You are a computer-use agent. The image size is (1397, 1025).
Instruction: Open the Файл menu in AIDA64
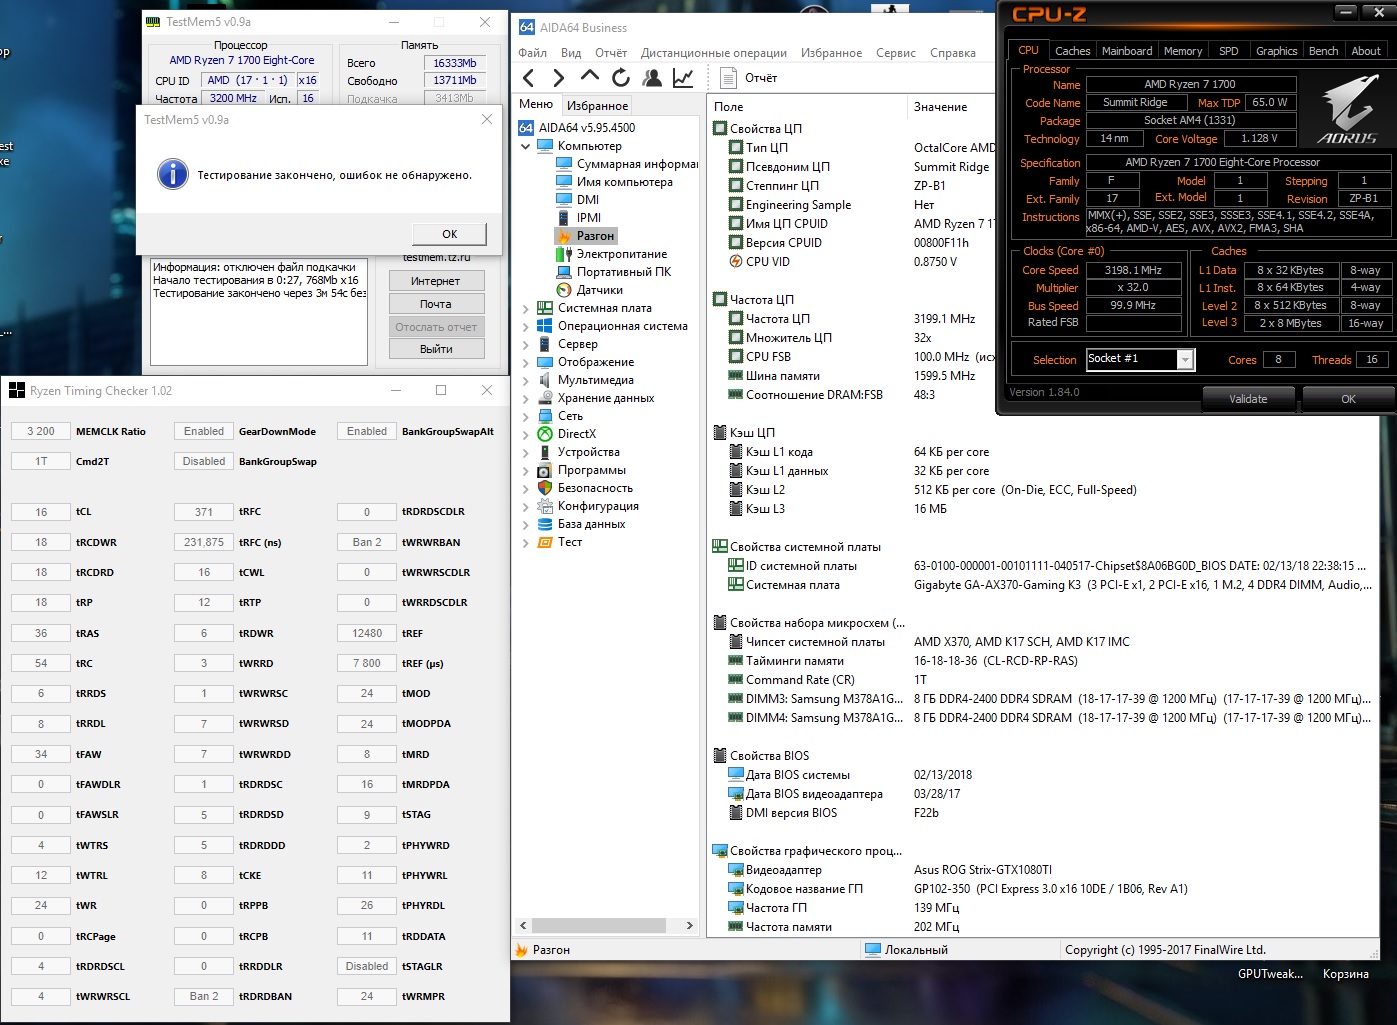[532, 53]
